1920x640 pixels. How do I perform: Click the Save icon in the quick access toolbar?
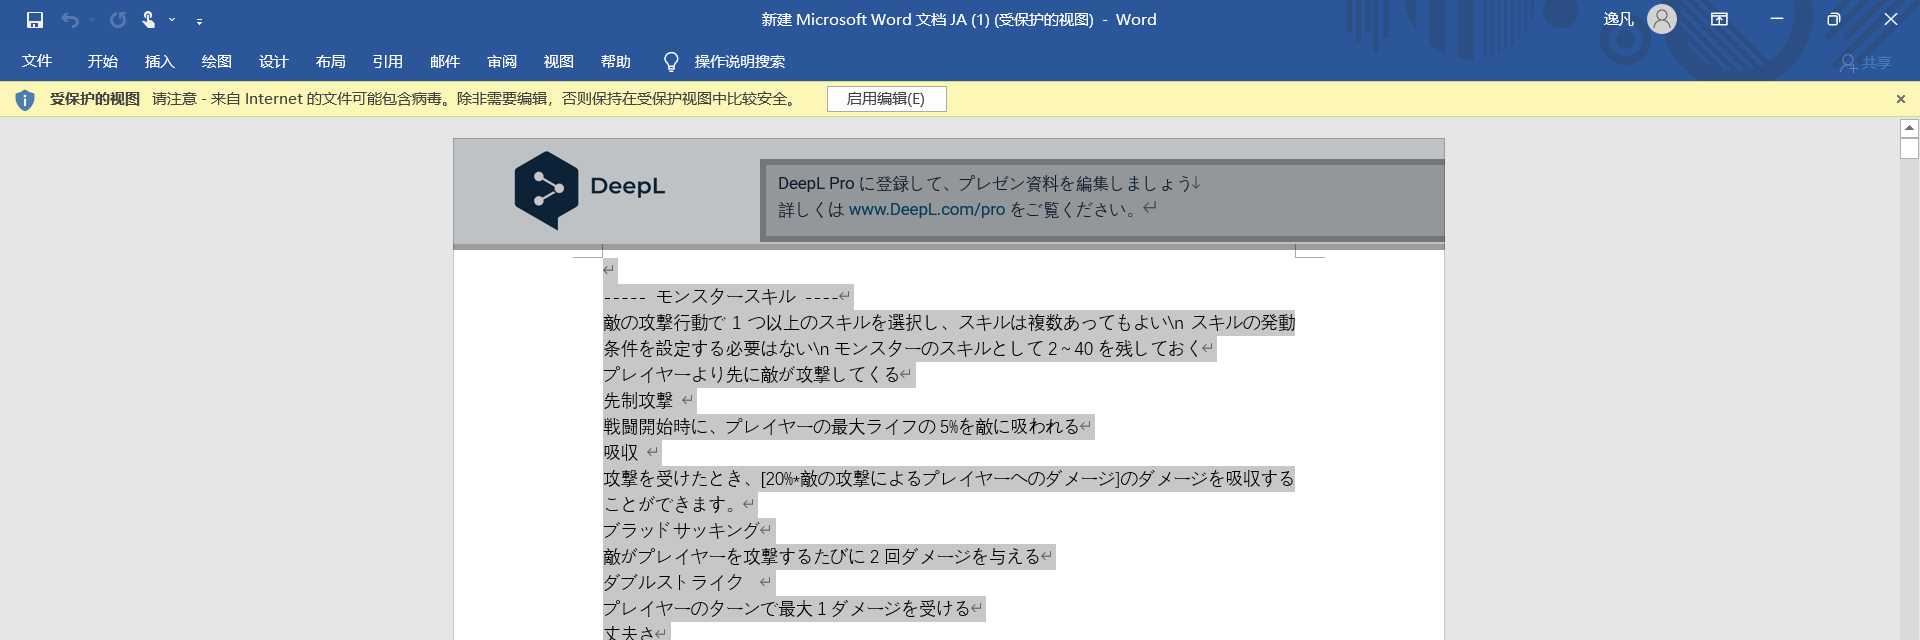pyautogui.click(x=35, y=20)
